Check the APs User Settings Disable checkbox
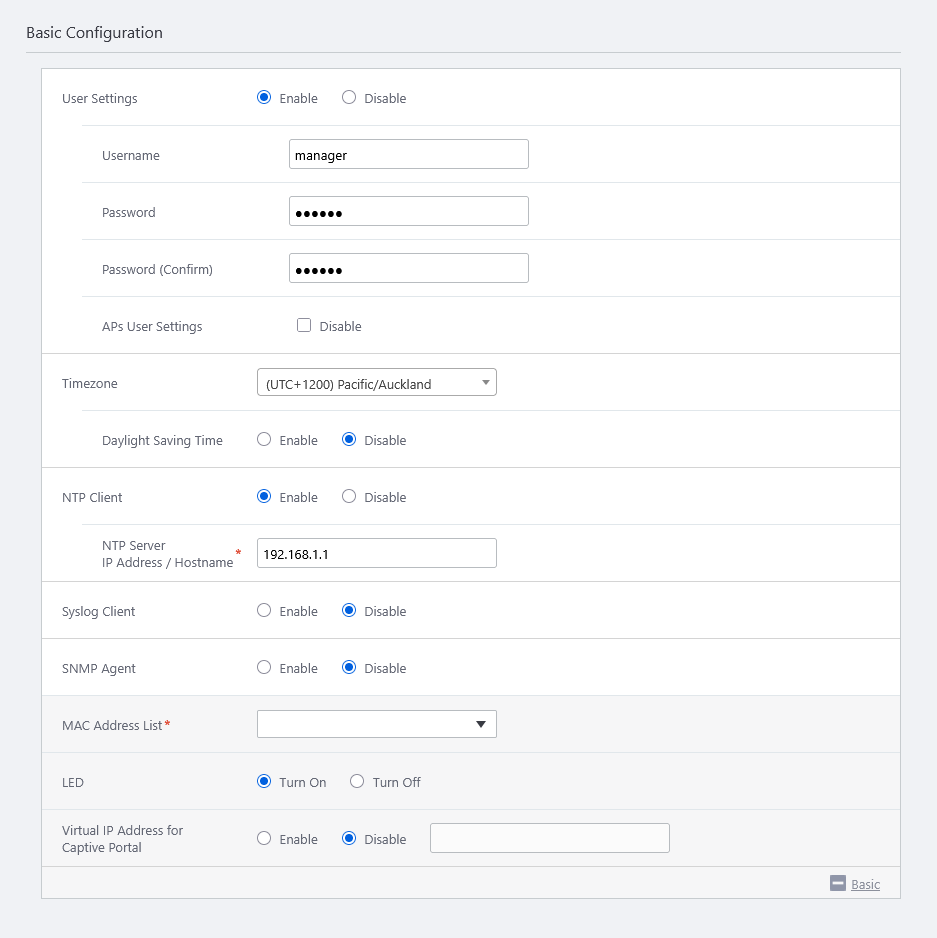Image resolution: width=937 pixels, height=938 pixels. pyautogui.click(x=304, y=326)
